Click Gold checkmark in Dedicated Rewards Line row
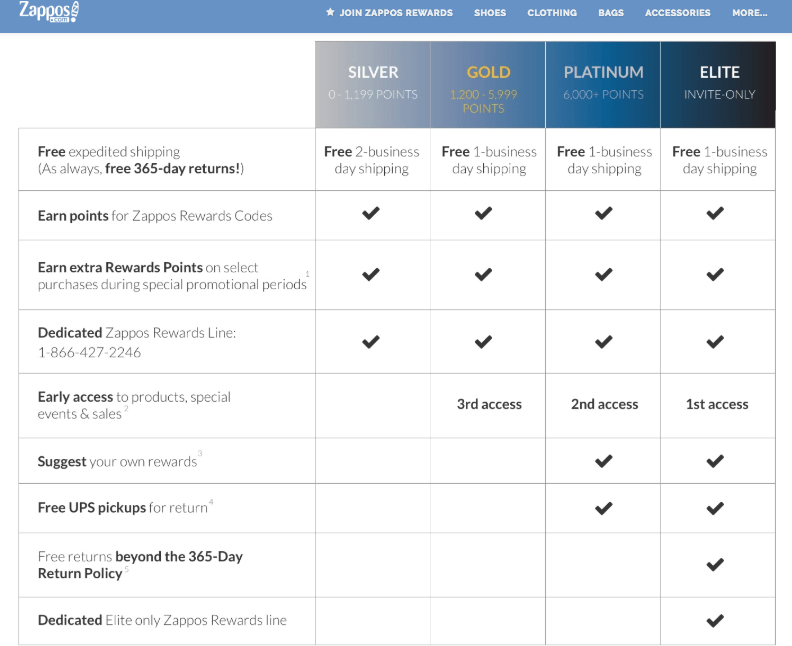The image size is (792, 646). (x=483, y=342)
